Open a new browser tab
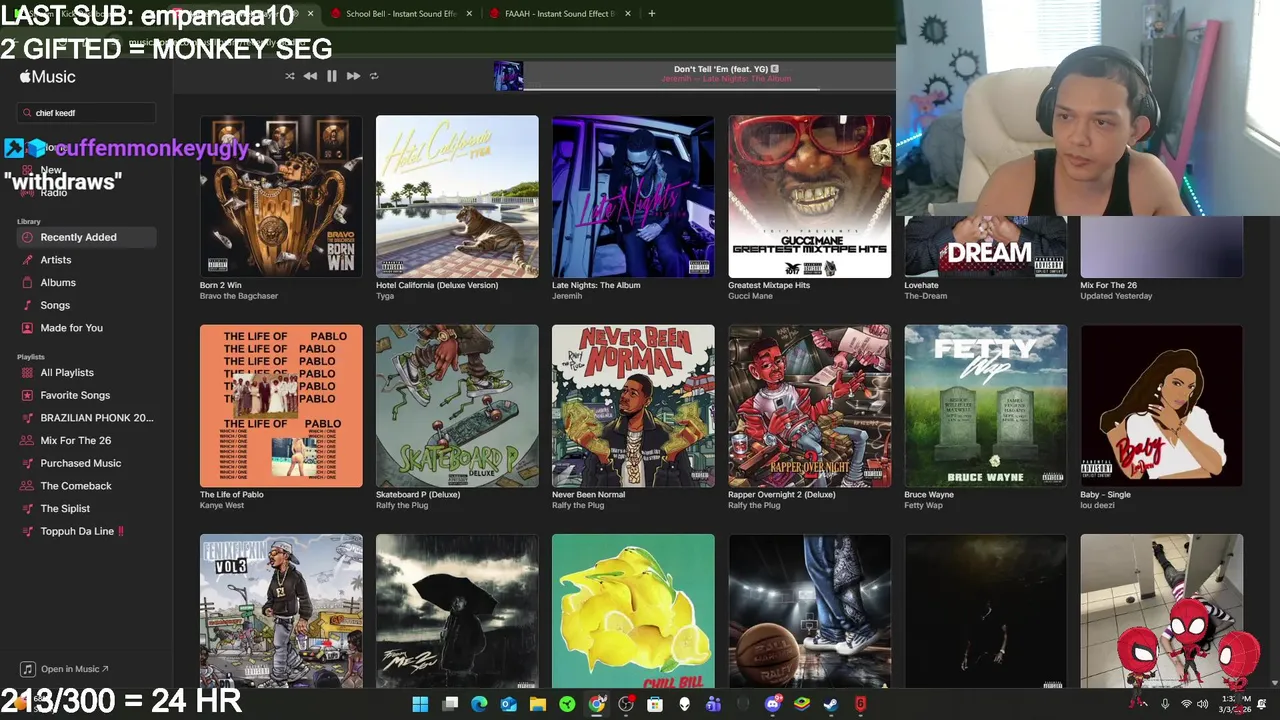Image resolution: width=1280 pixels, height=720 pixels. (652, 14)
